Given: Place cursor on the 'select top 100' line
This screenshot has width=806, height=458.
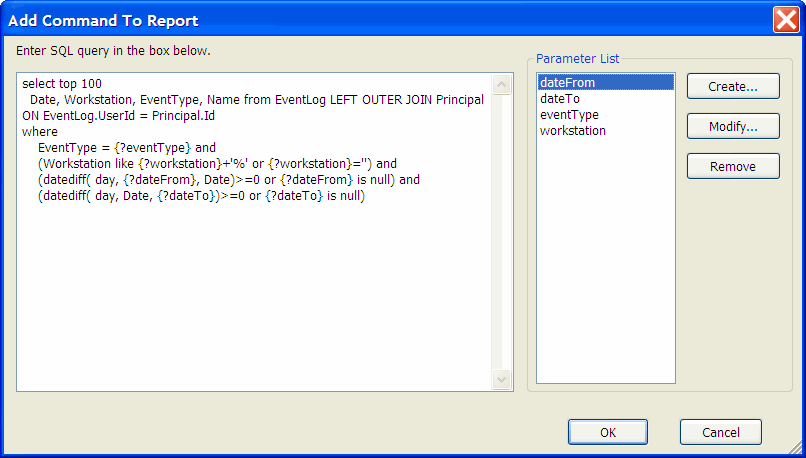Looking at the screenshot, I should tap(62, 84).
